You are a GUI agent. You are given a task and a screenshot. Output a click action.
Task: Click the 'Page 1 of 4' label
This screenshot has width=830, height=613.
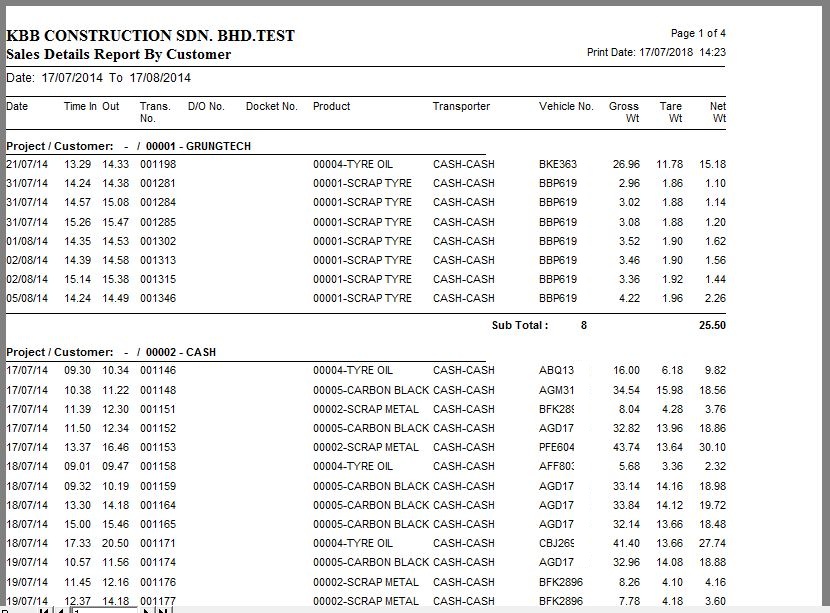(698, 33)
